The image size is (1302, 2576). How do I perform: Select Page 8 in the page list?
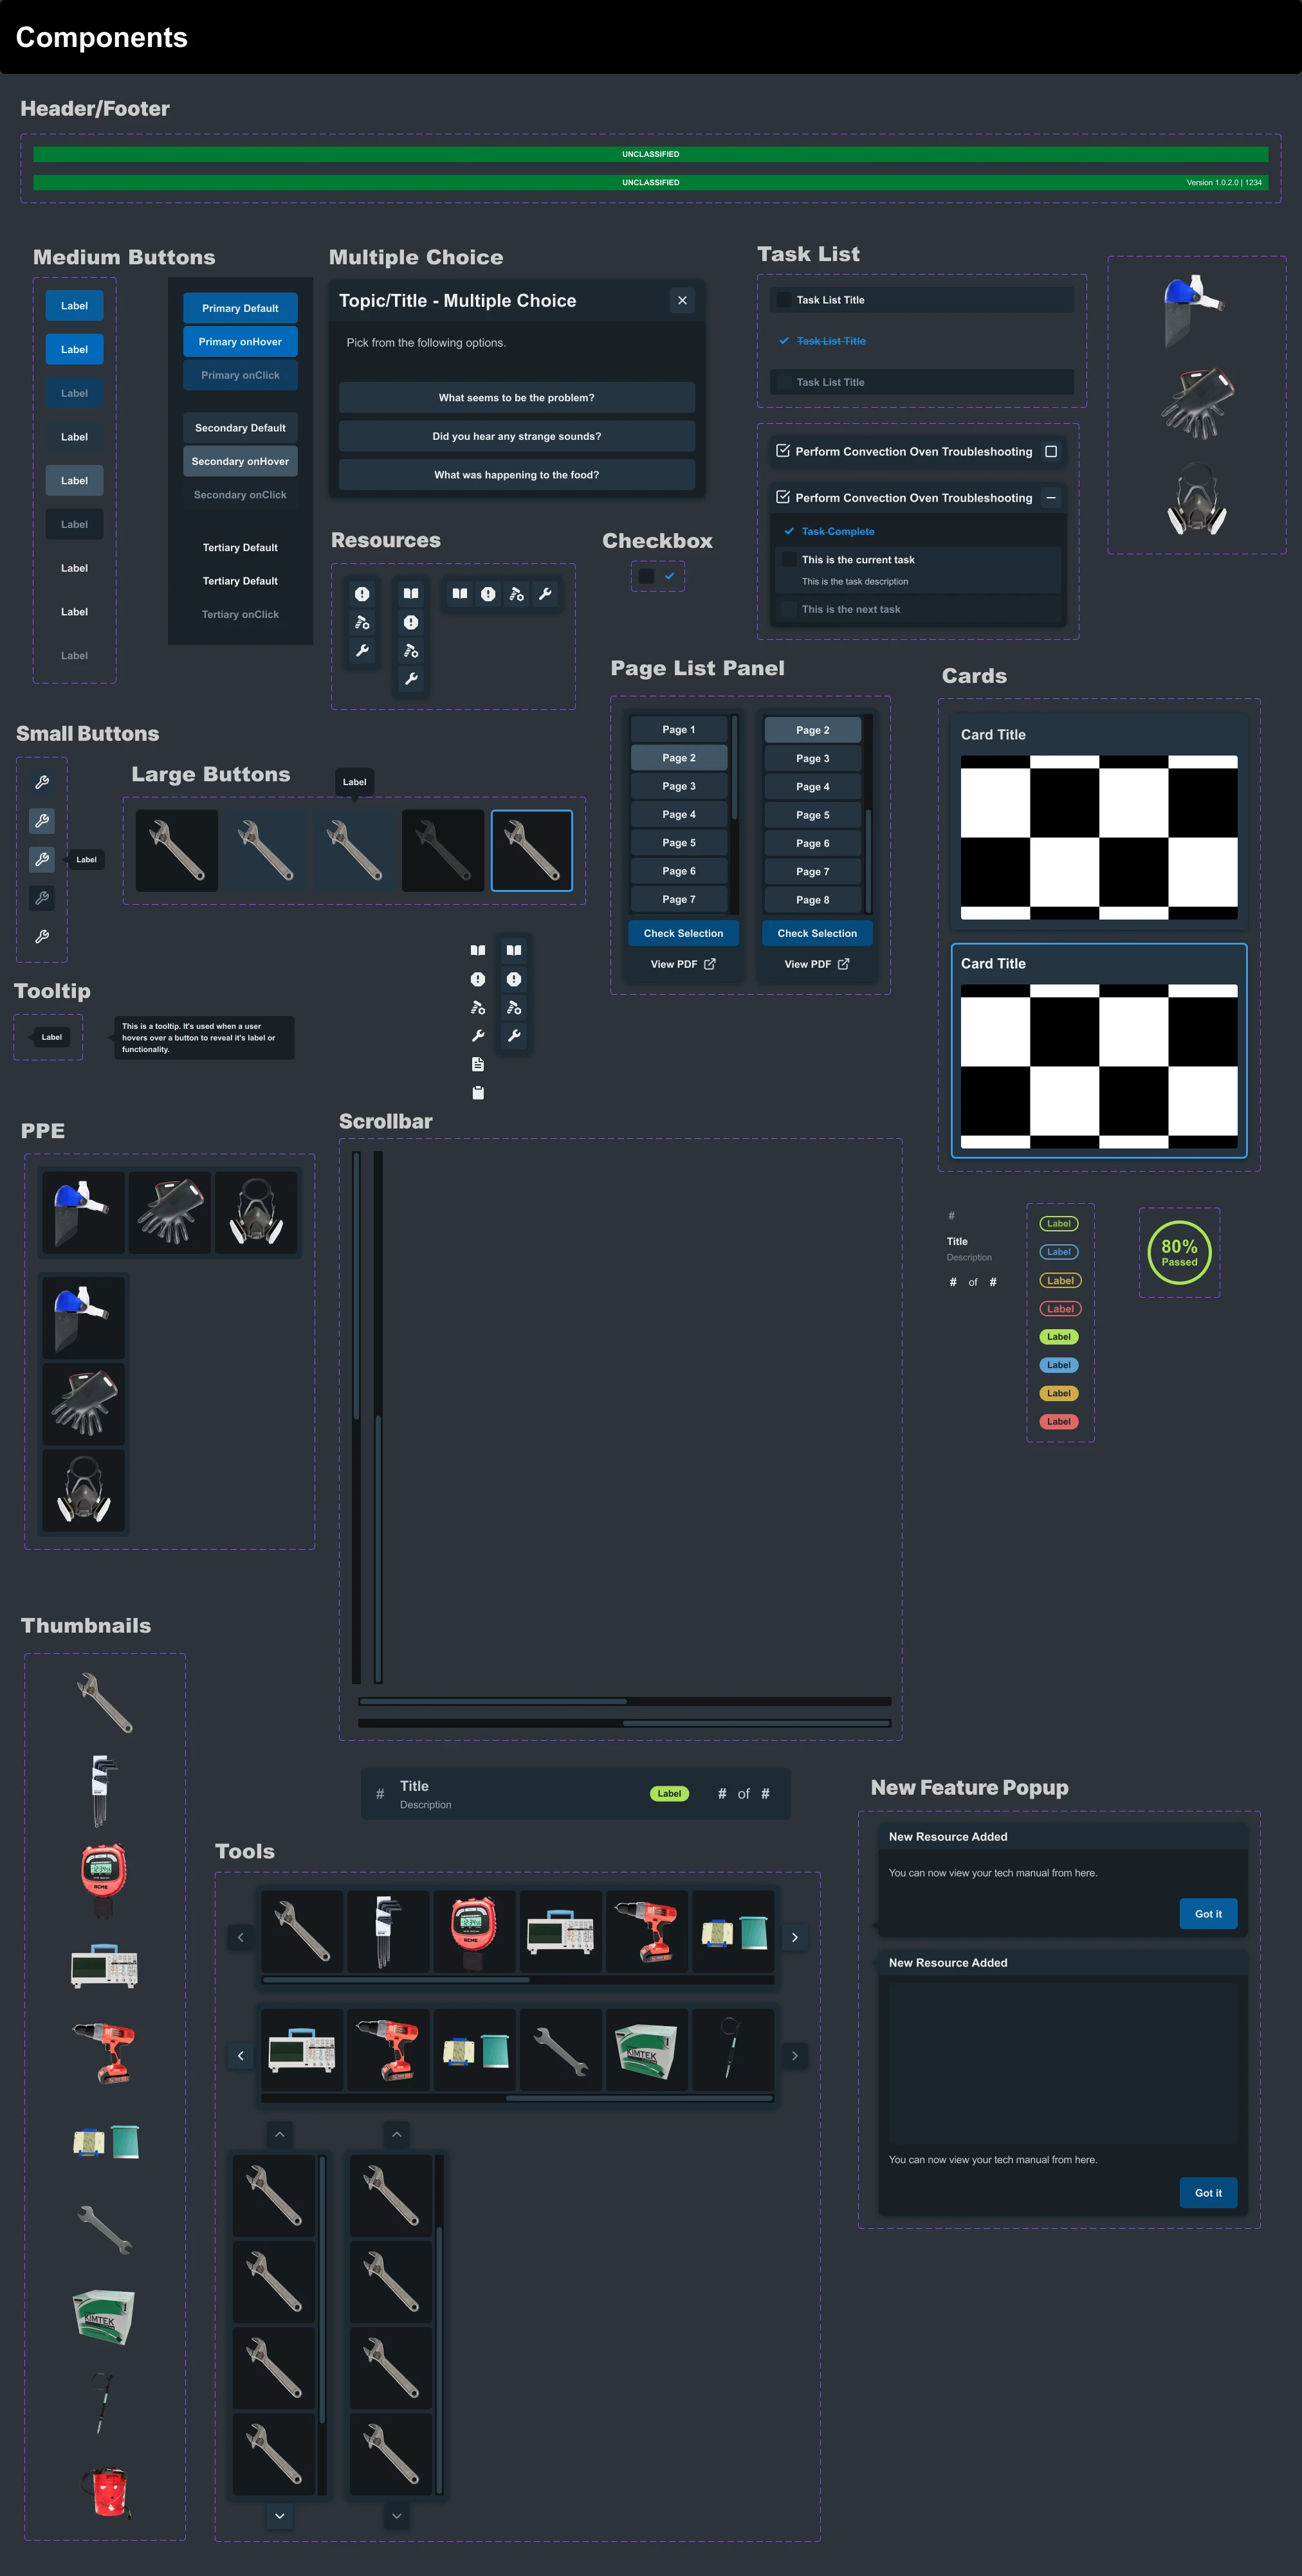(x=812, y=900)
